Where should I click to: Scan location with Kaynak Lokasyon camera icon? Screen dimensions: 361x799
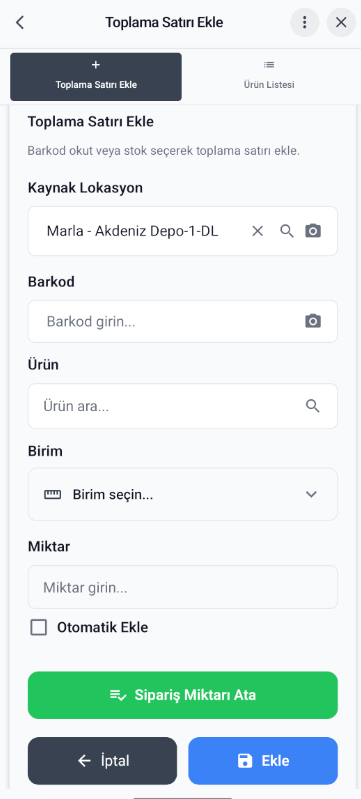(x=313, y=231)
